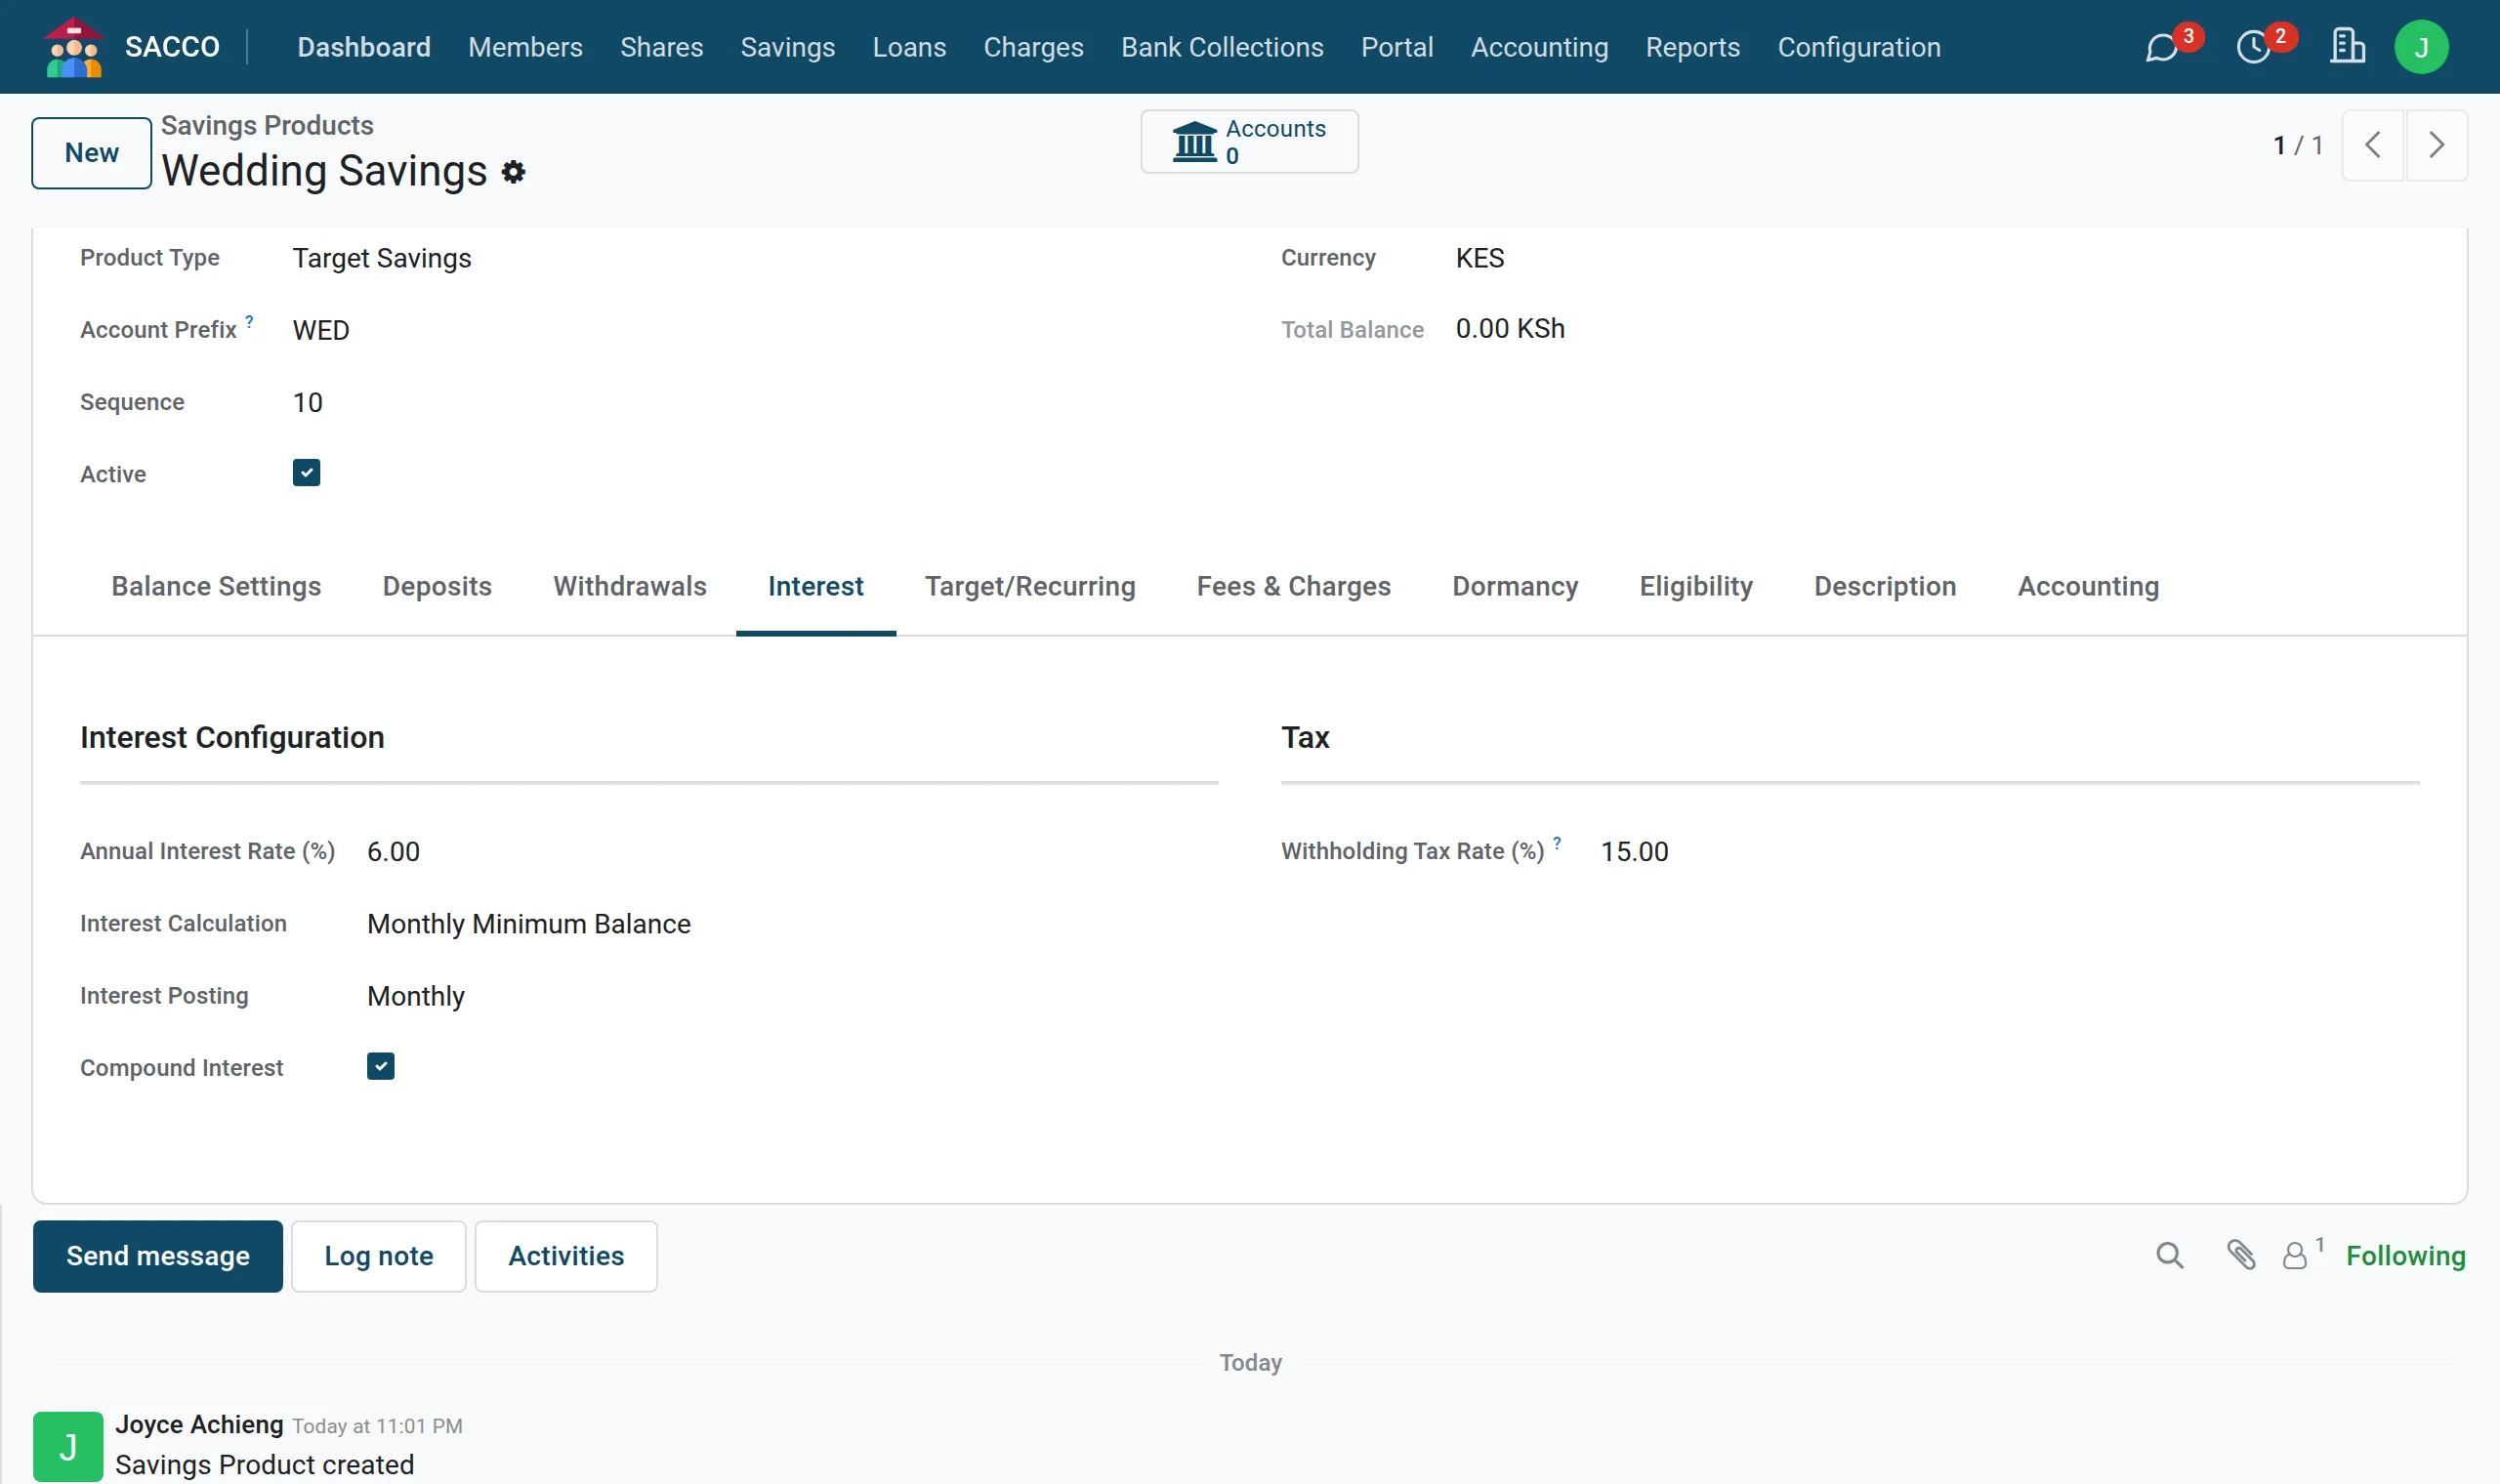Search chatter messages magnifier icon
Screen dimensions: 2500x1484
point(2169,1255)
